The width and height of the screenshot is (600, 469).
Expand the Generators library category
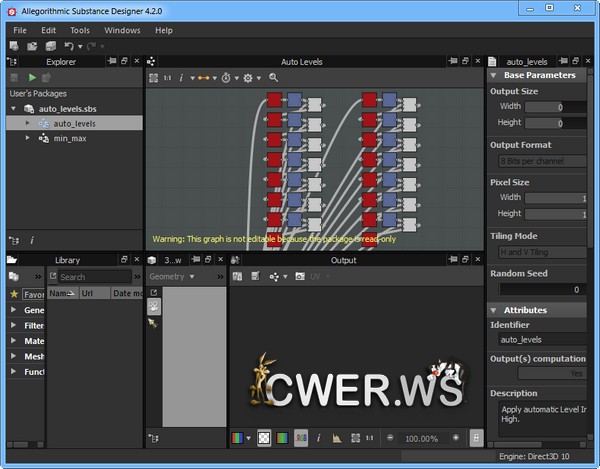pyautogui.click(x=13, y=309)
